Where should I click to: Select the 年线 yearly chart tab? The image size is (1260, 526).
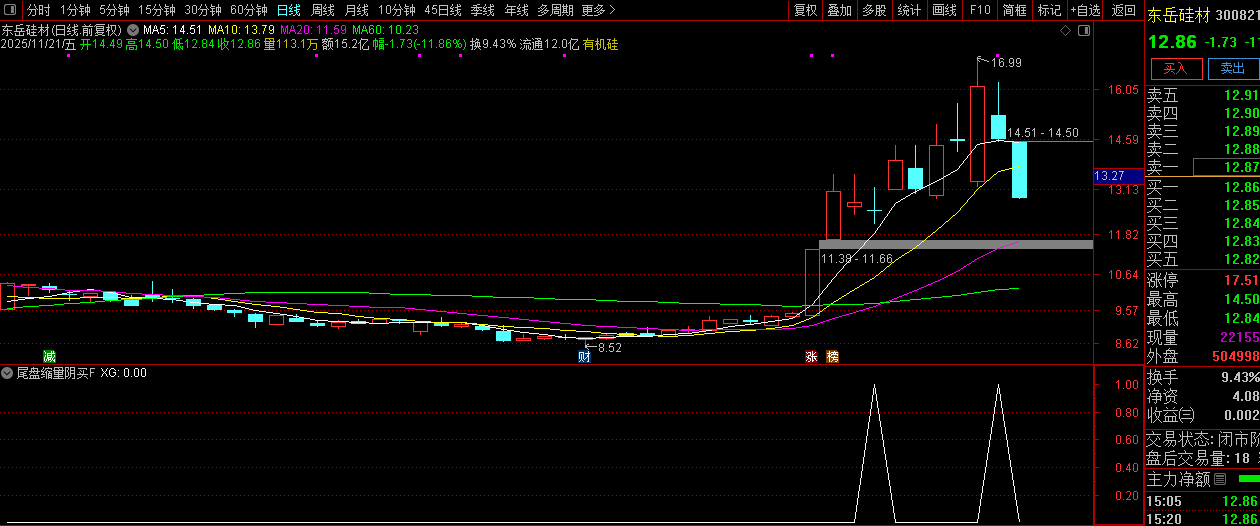(516, 10)
